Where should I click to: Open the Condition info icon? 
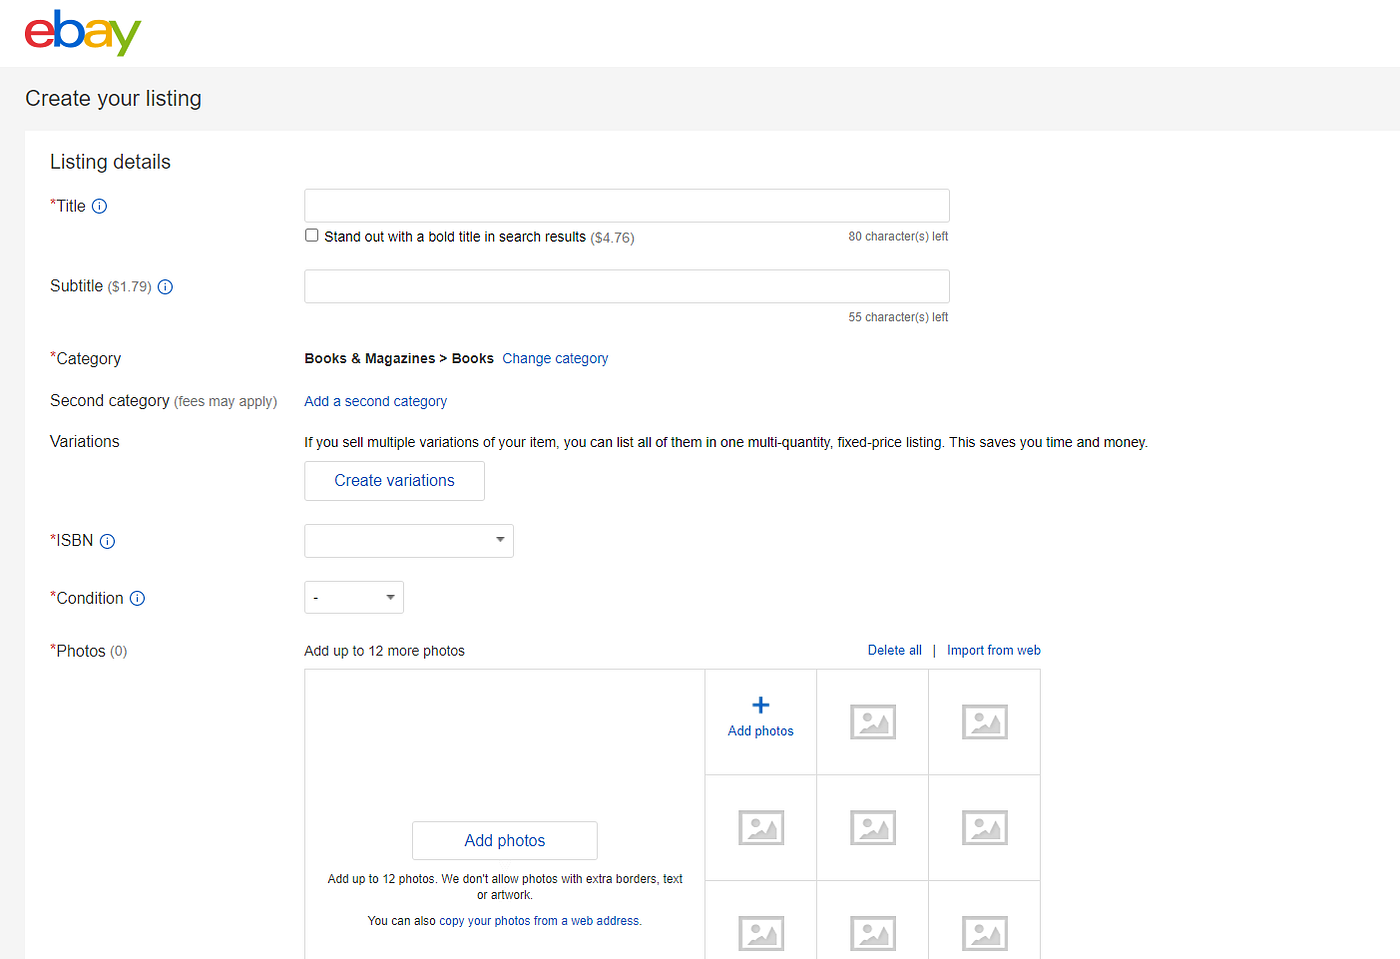[x=138, y=598]
